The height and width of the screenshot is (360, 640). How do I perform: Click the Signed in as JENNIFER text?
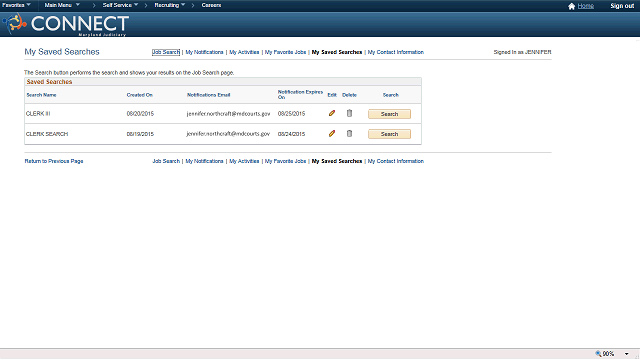point(522,52)
